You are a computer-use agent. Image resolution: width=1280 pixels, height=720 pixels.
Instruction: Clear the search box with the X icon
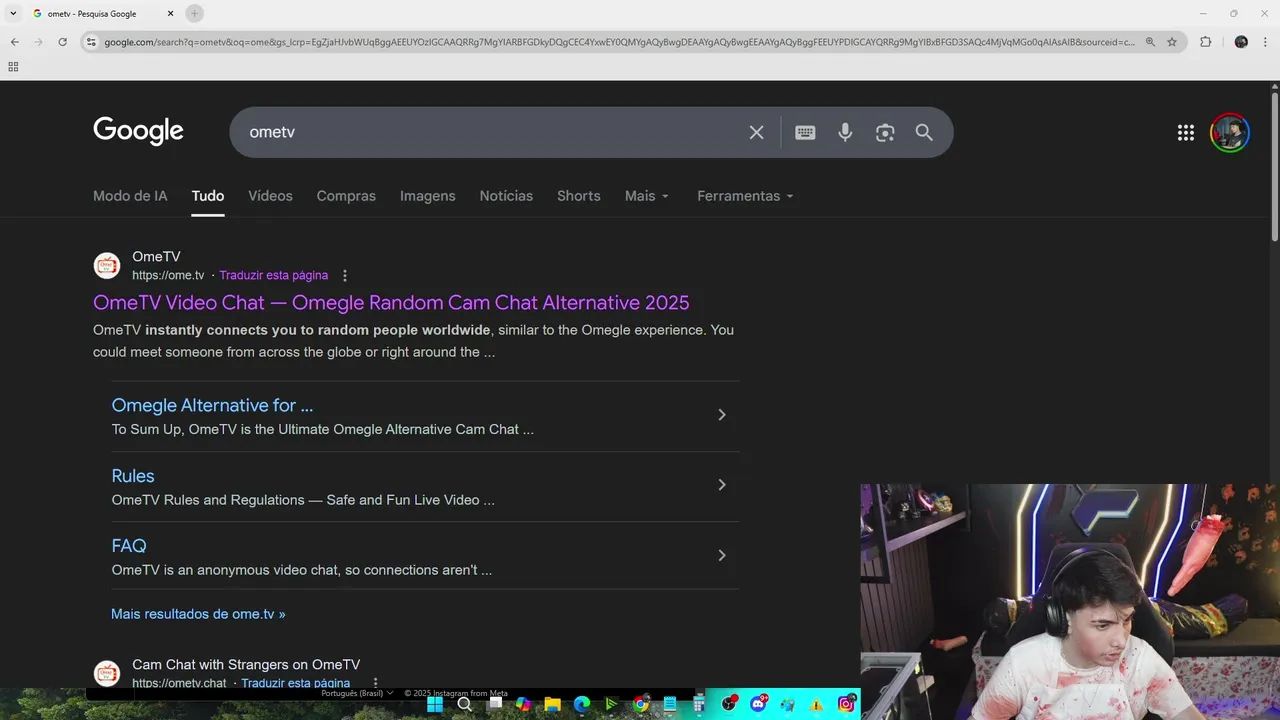click(756, 132)
